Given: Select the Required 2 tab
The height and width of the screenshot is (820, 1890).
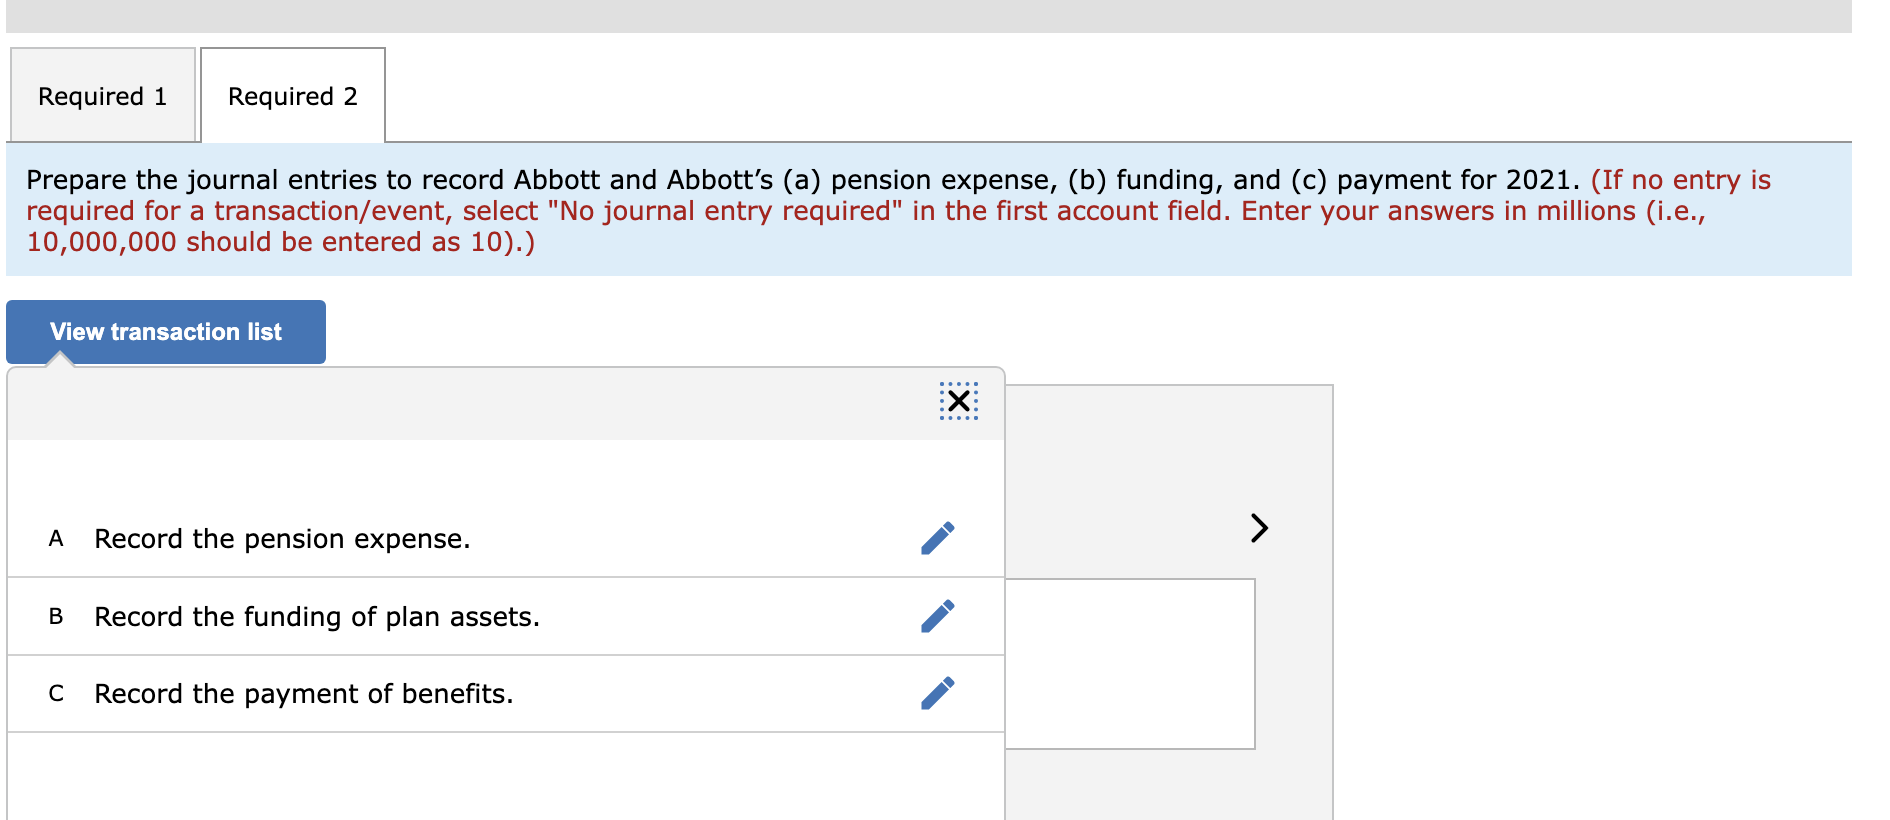Looking at the screenshot, I should tap(291, 95).
